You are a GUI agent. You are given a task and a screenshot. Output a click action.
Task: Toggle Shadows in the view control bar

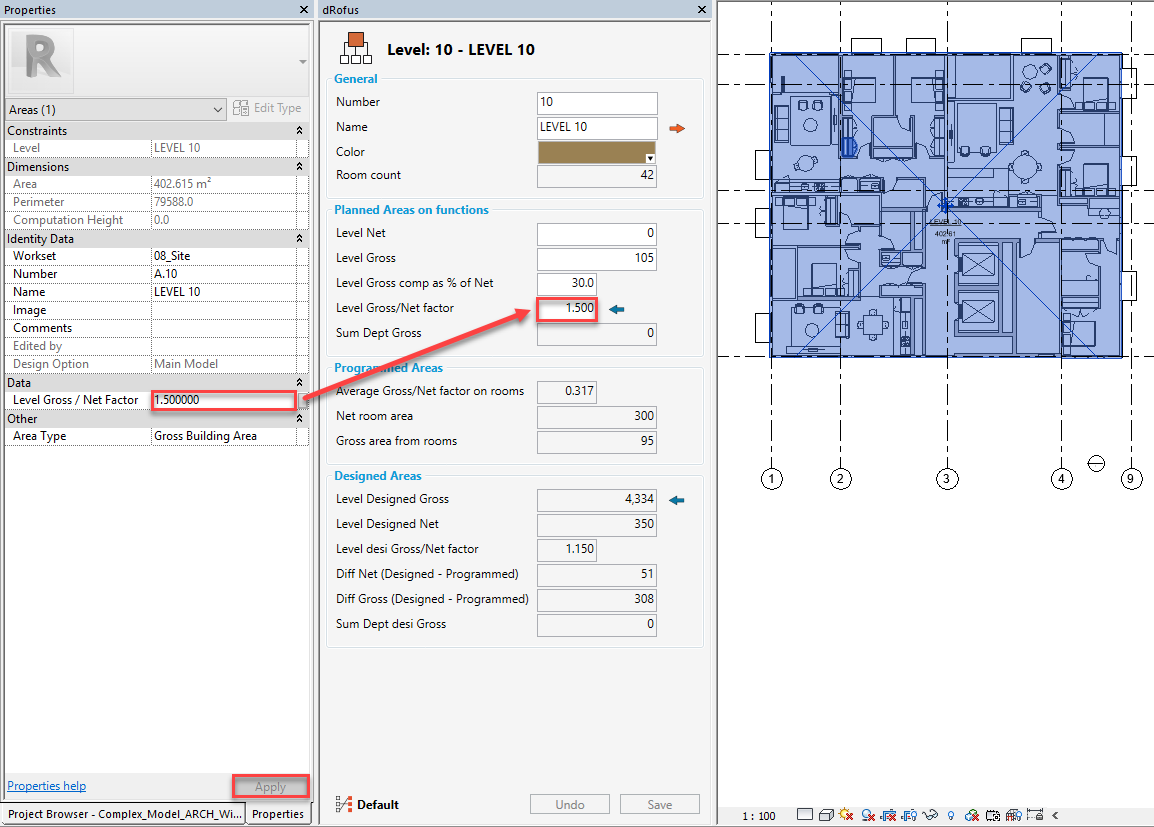(869, 815)
